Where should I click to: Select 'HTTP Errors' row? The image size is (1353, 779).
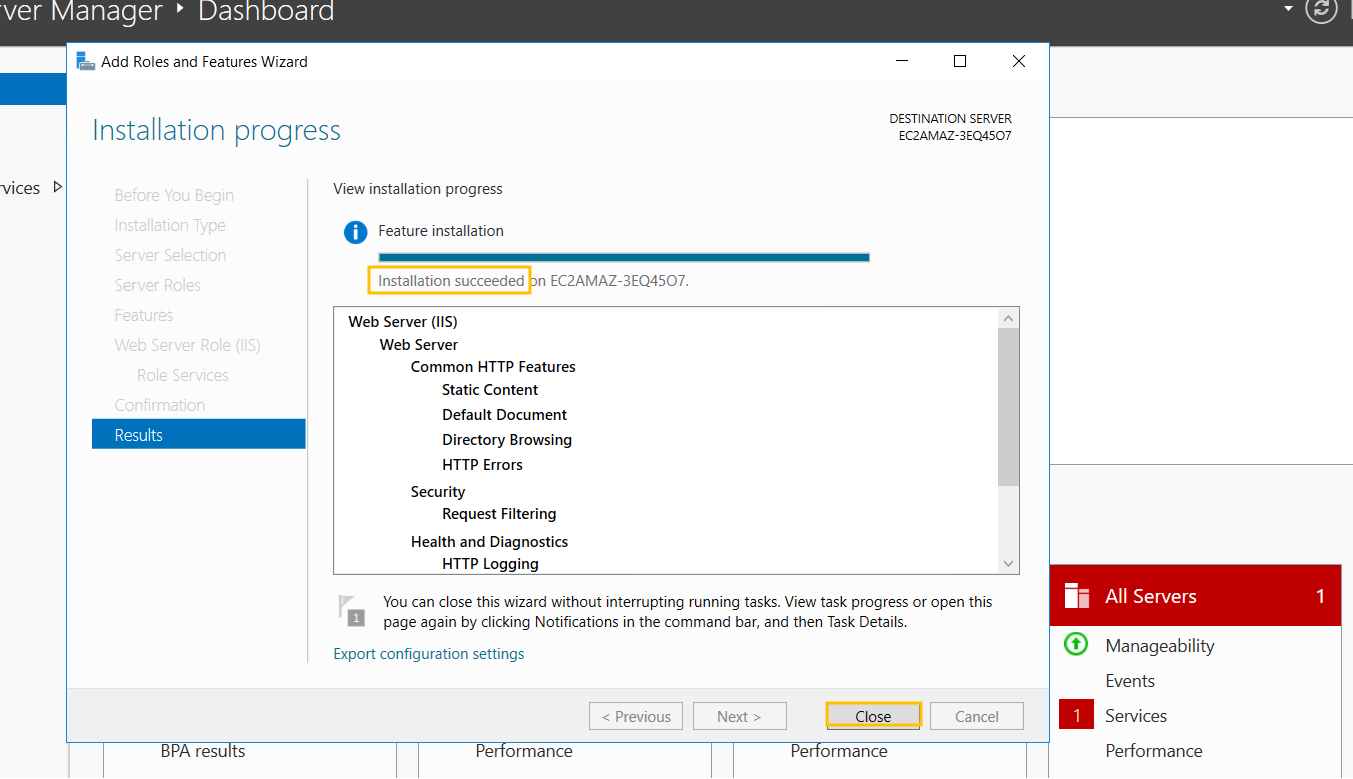(482, 465)
